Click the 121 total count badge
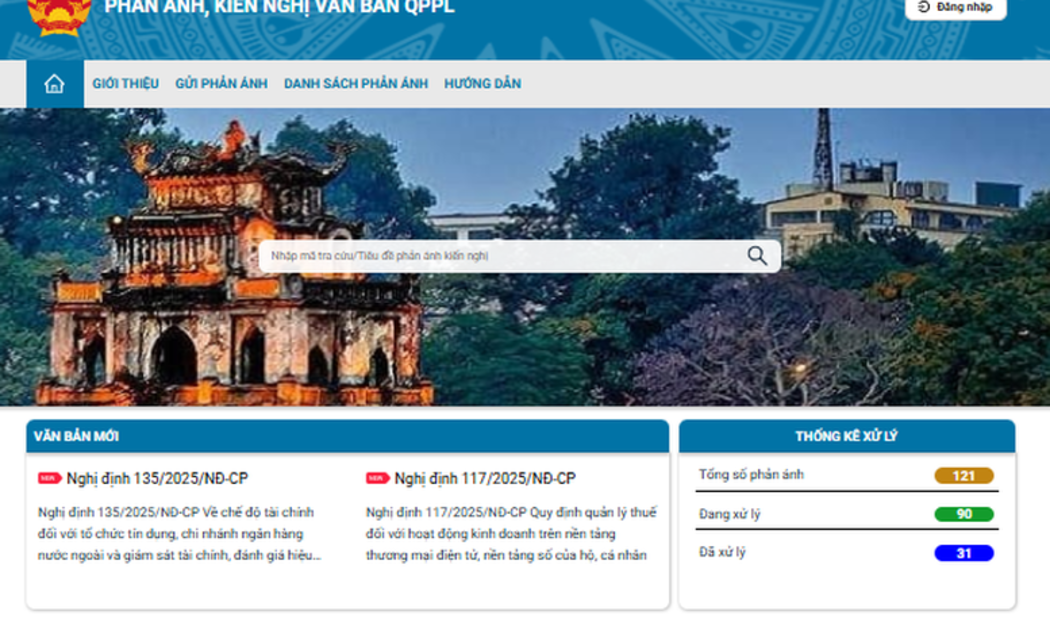This screenshot has width=1050, height=630. [964, 475]
